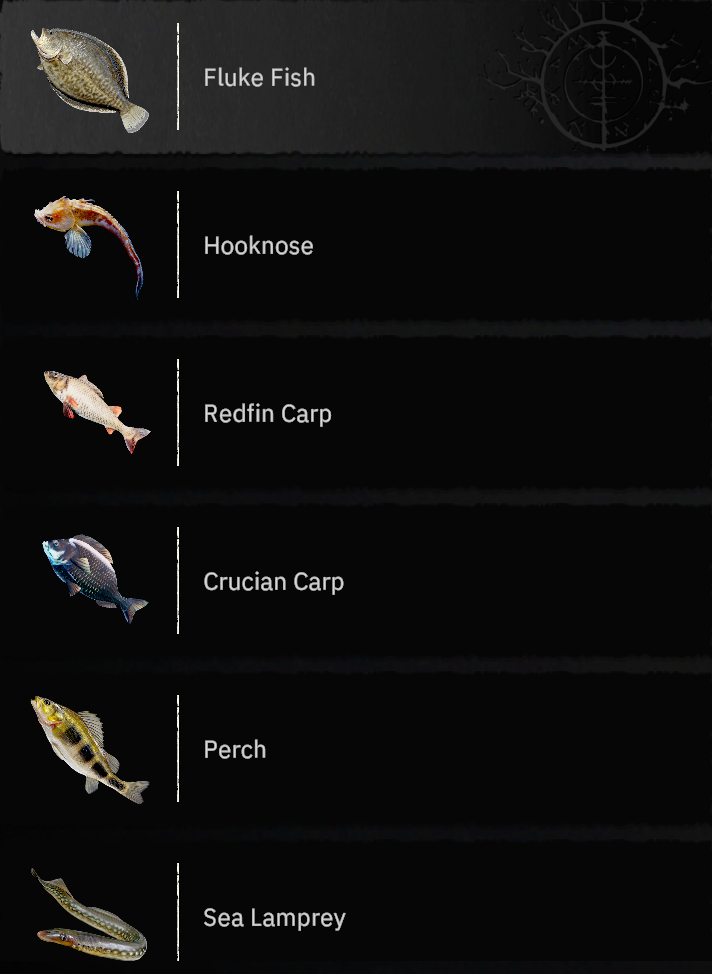Click the Sea Lamprey name text
The height and width of the screenshot is (974, 712).
pyautogui.click(x=274, y=918)
